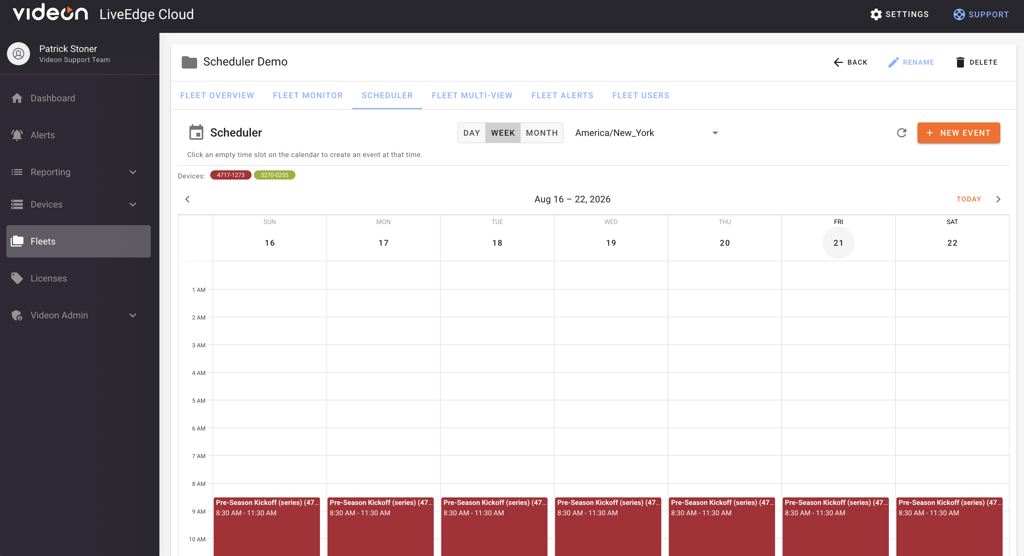Click red device chip 4717-1273

coord(231,175)
